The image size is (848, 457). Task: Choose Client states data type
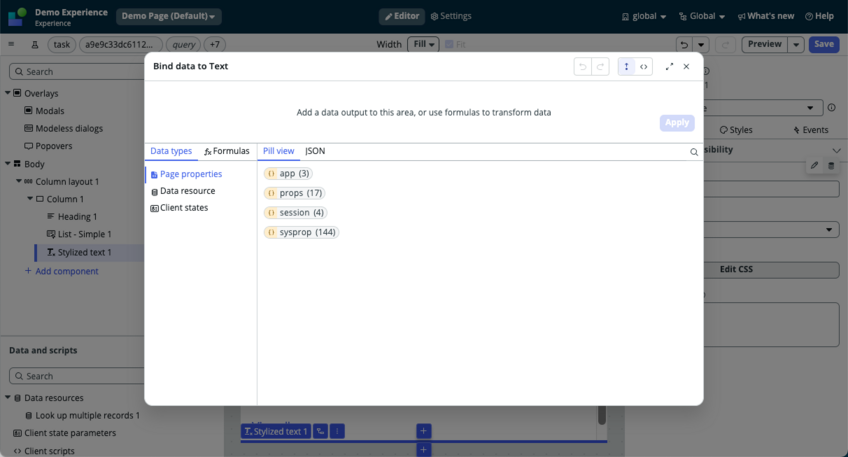click(x=179, y=208)
